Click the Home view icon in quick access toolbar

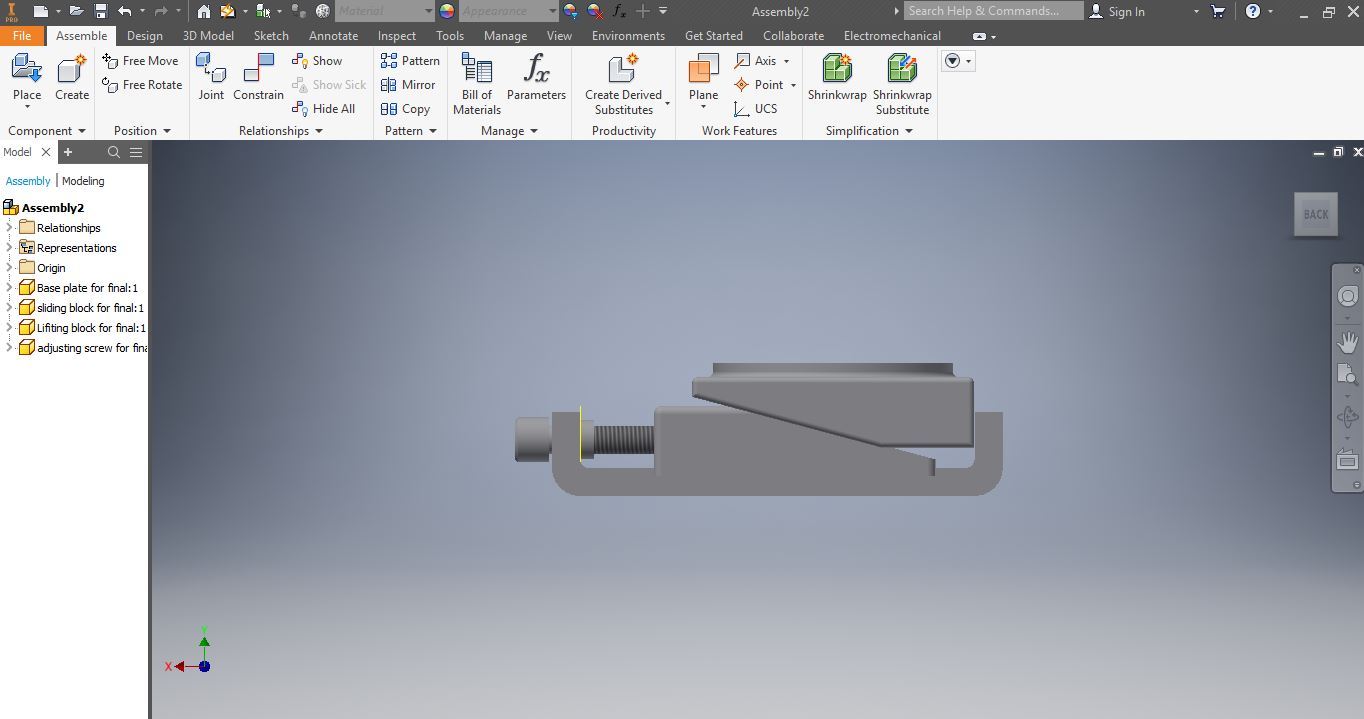pyautogui.click(x=204, y=11)
